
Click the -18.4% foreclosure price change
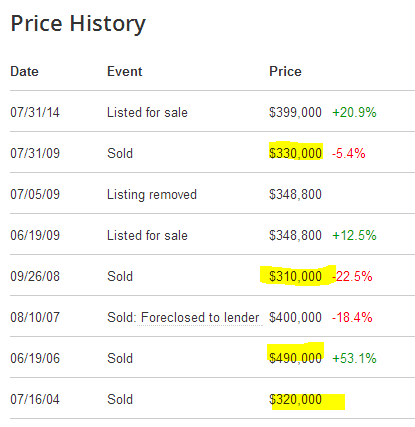click(352, 317)
